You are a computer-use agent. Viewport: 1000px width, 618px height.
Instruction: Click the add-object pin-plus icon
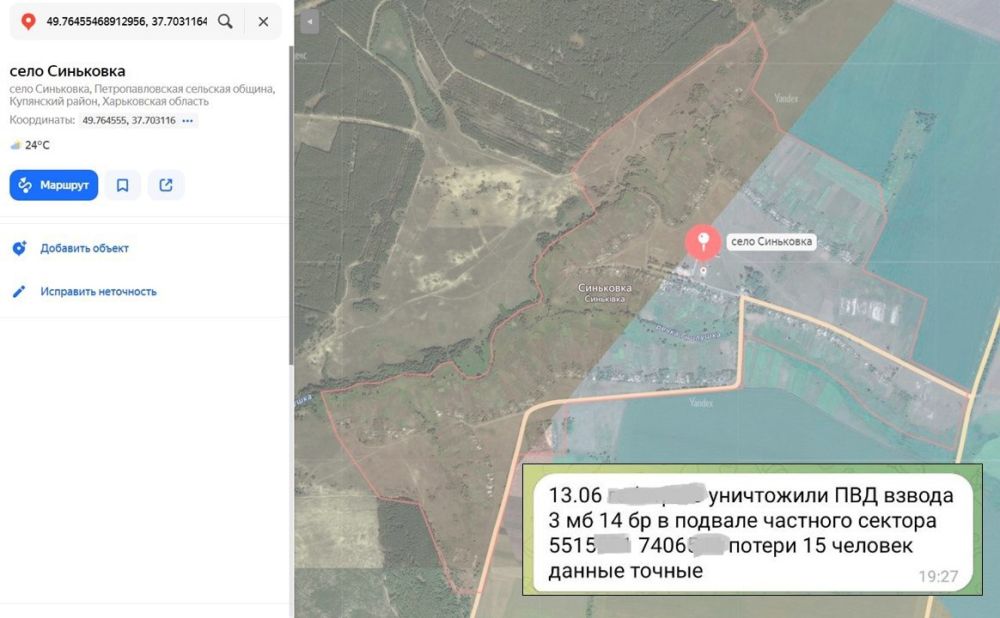(18, 249)
